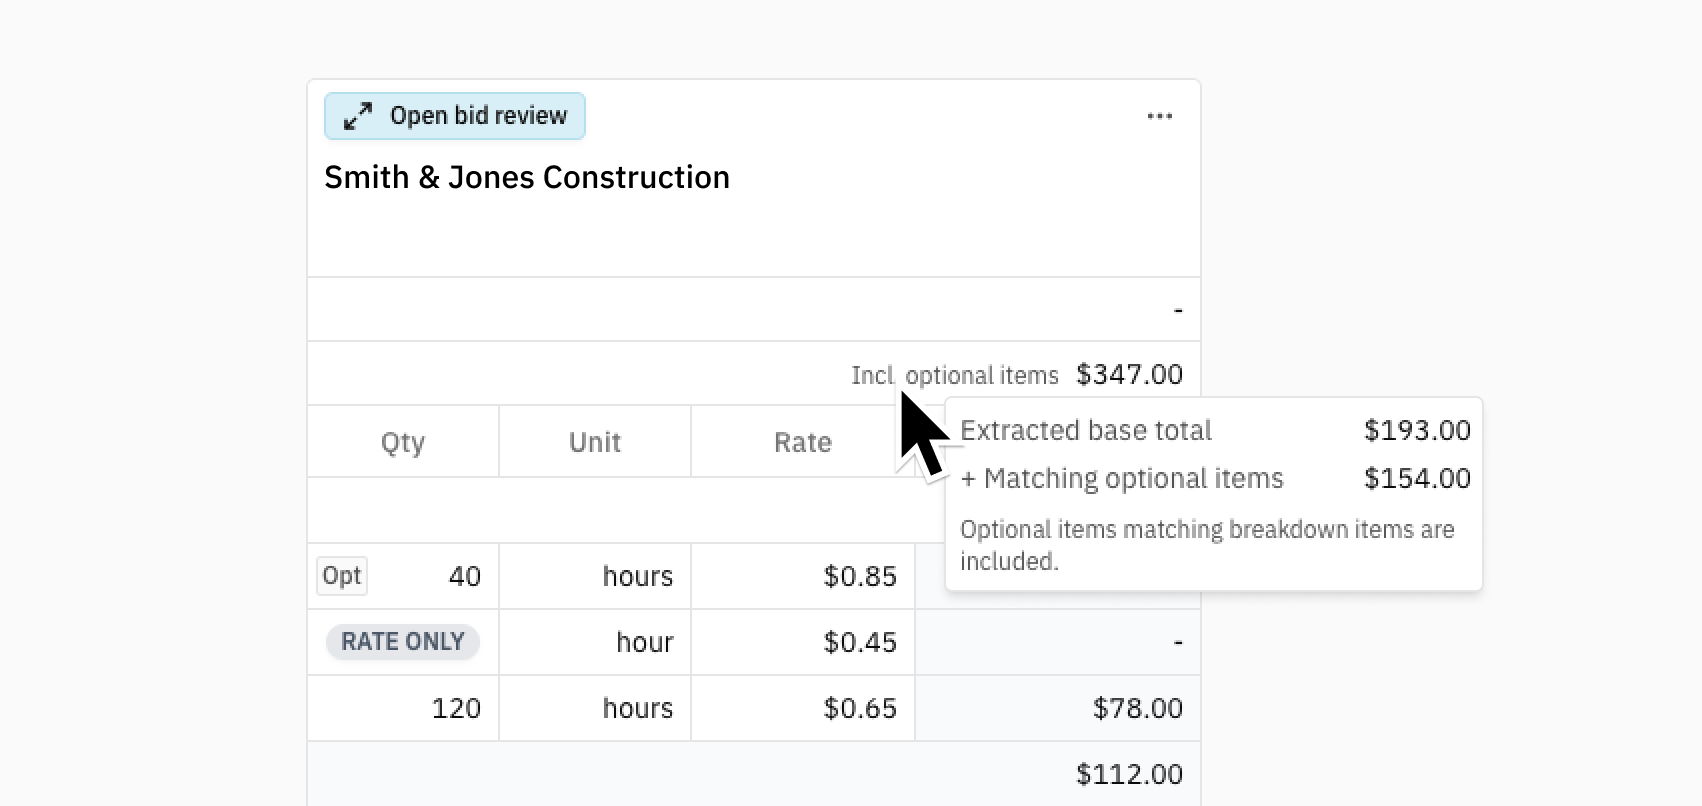Select the Unit column header
1702x806 pixels.
[594, 441]
